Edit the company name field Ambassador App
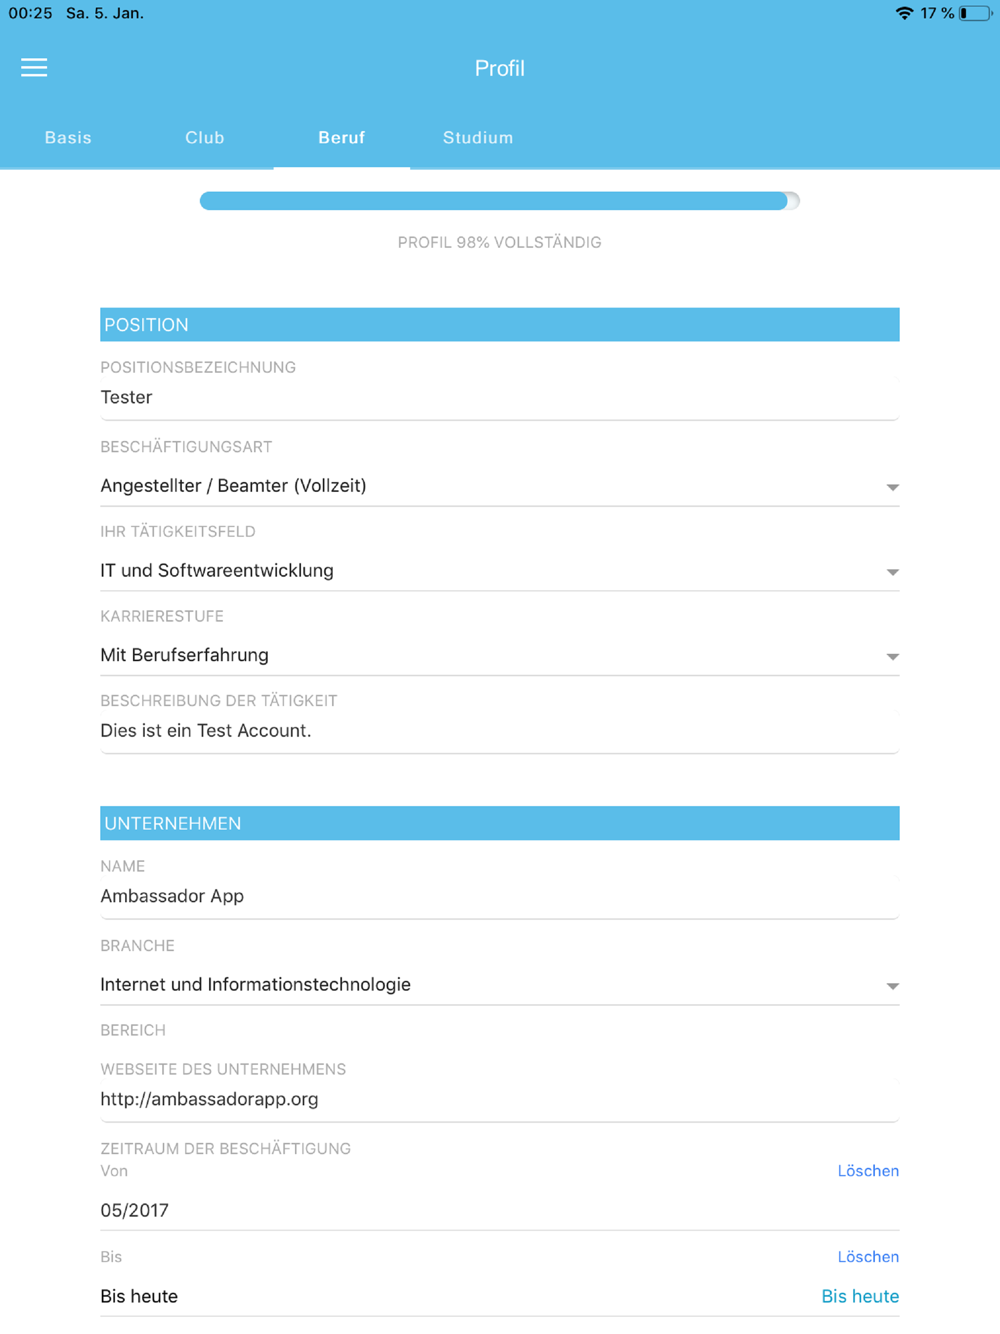 (x=500, y=897)
